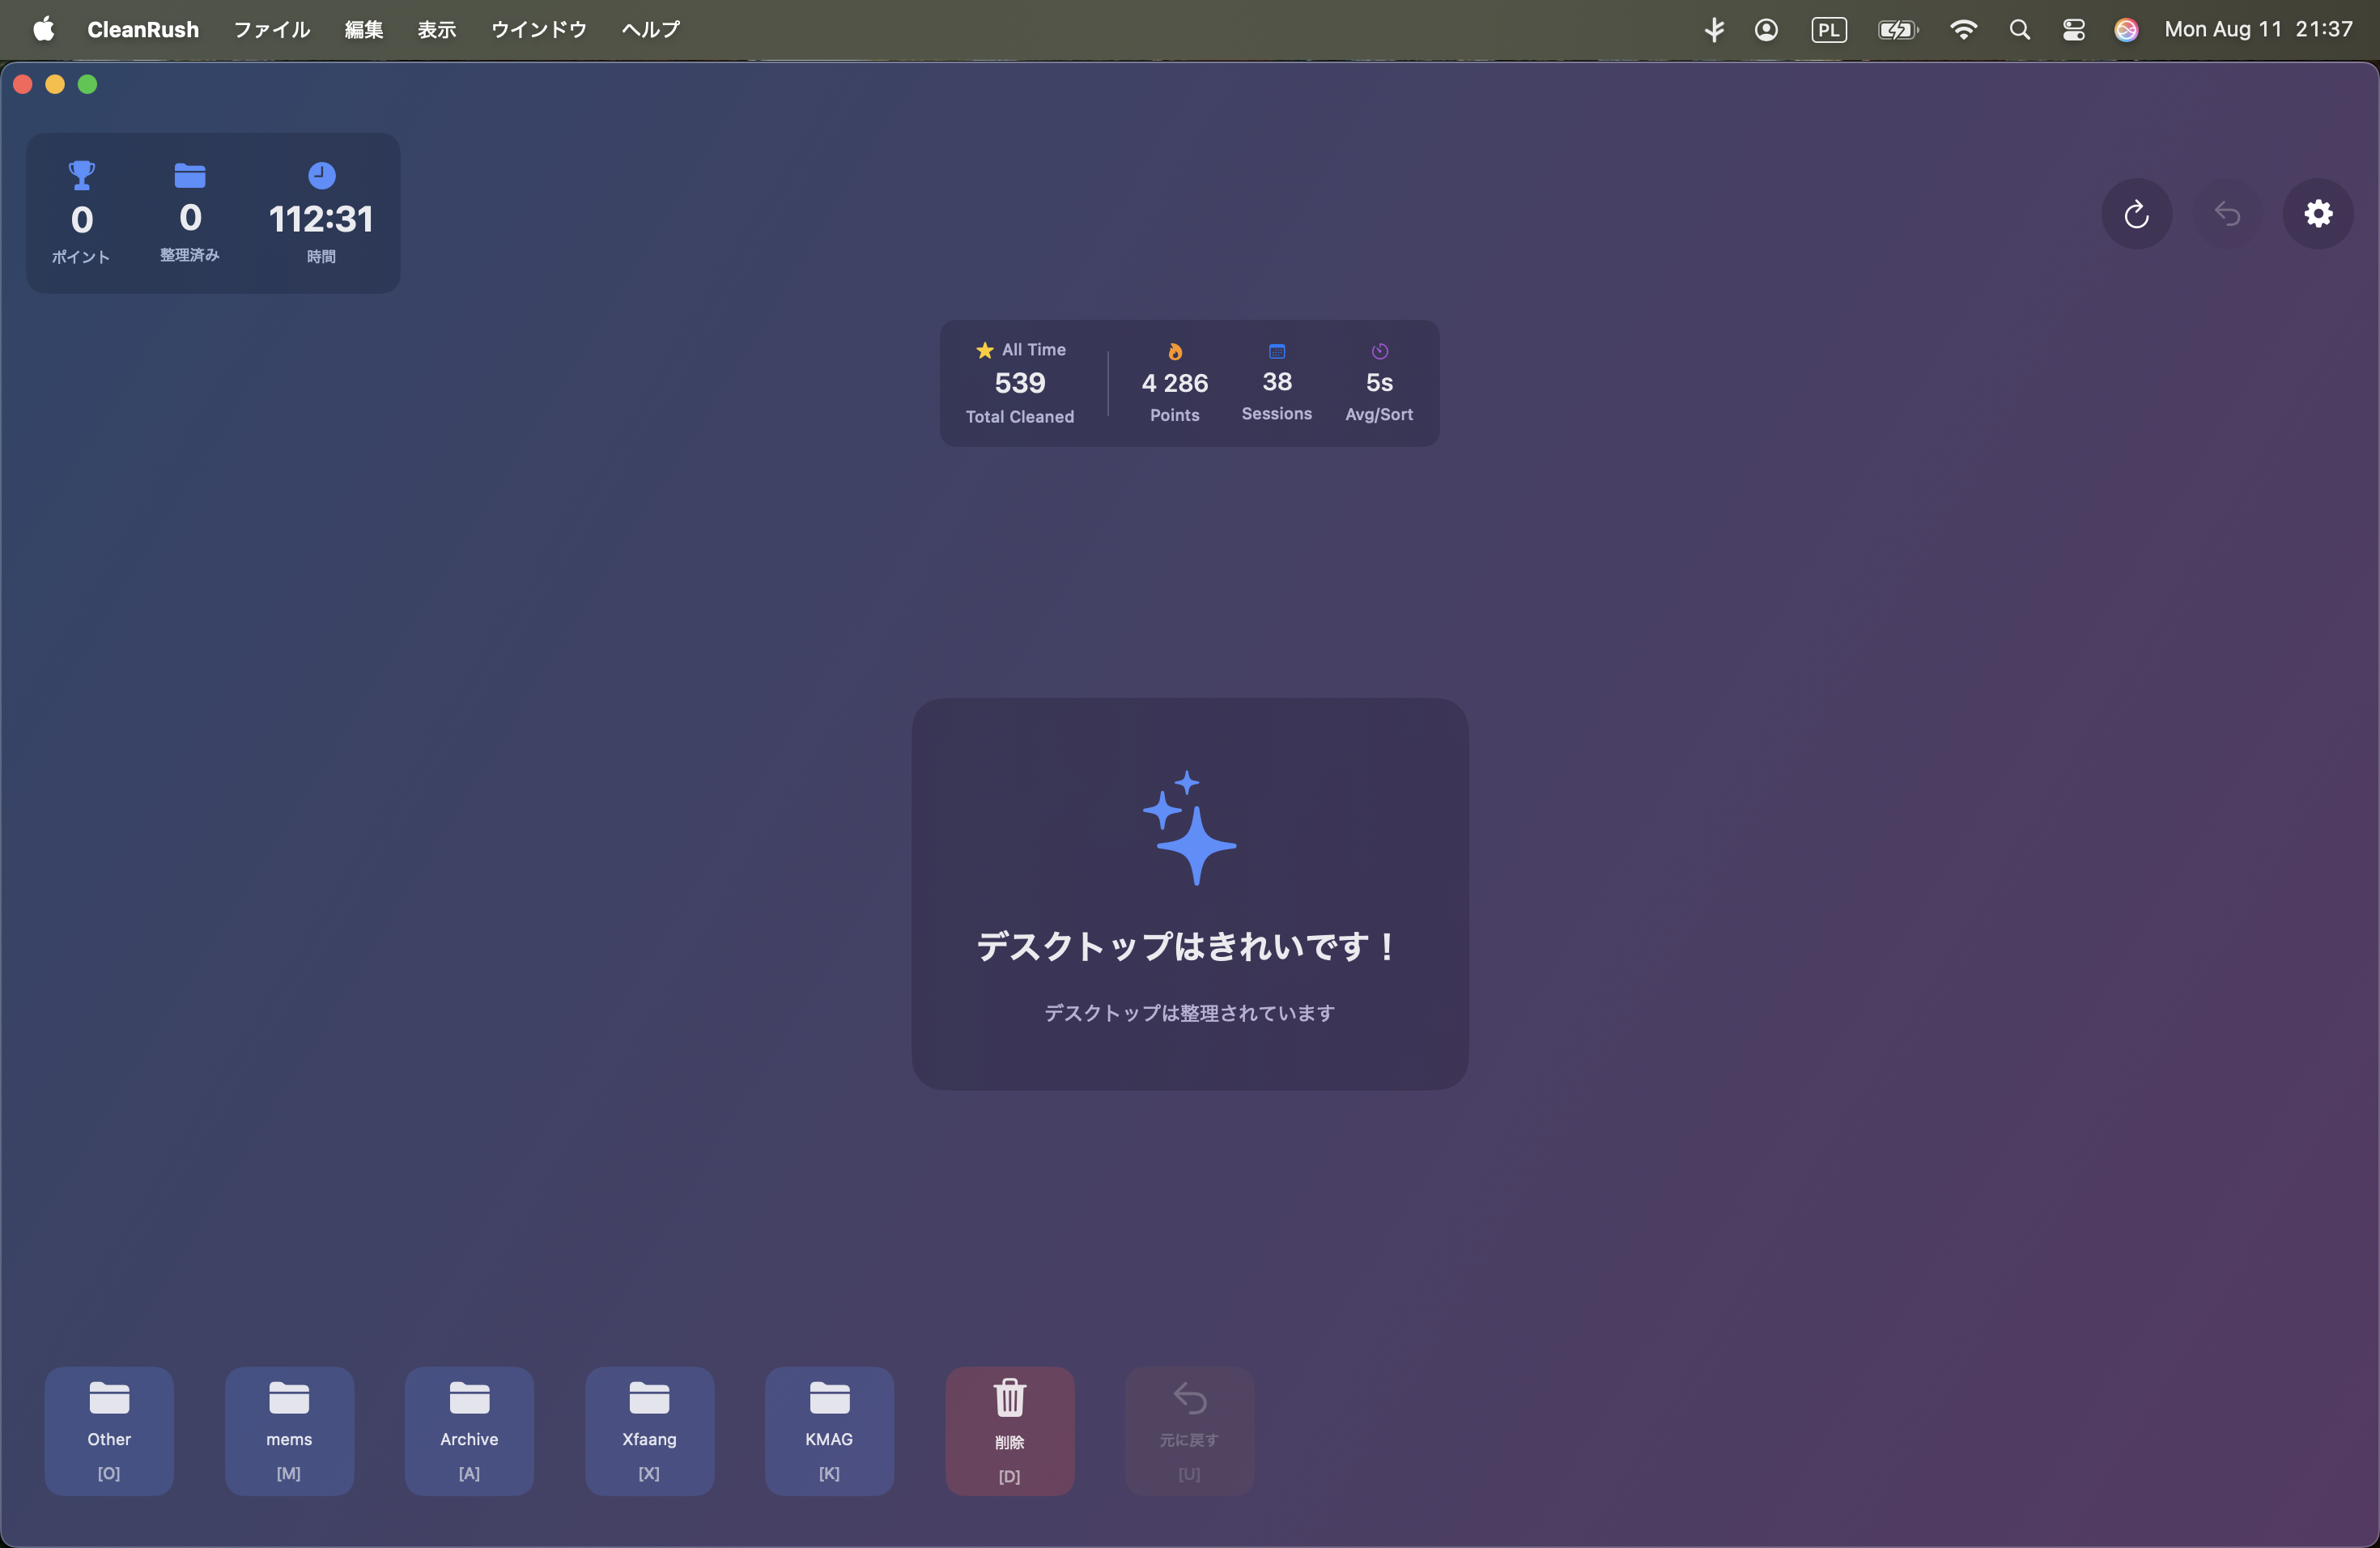Click the Wi-Fi status icon
The width and height of the screenshot is (2380, 1548).
[x=1963, y=29]
